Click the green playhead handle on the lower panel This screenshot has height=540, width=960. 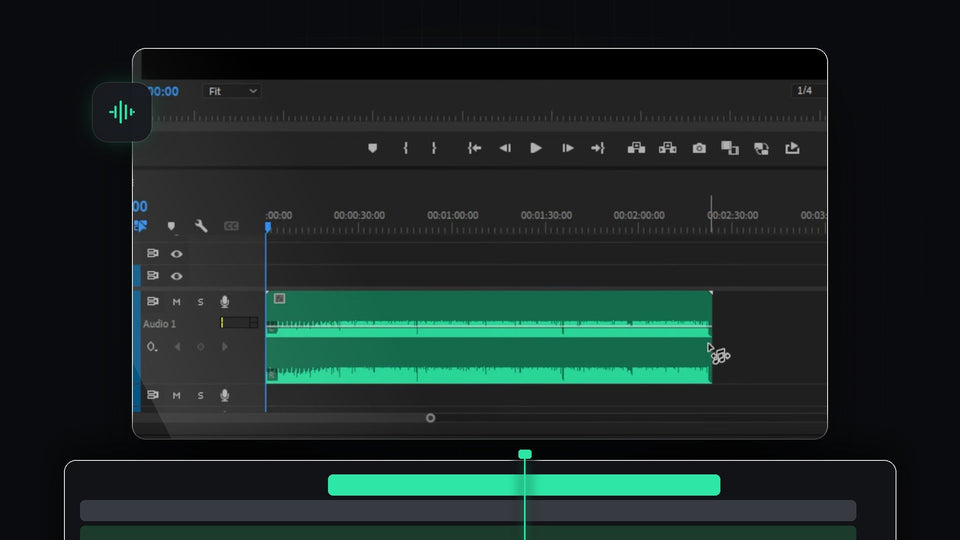[525, 454]
